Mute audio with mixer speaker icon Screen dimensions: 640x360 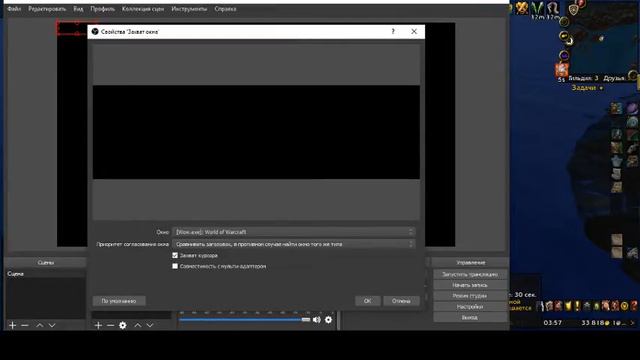tap(317, 320)
